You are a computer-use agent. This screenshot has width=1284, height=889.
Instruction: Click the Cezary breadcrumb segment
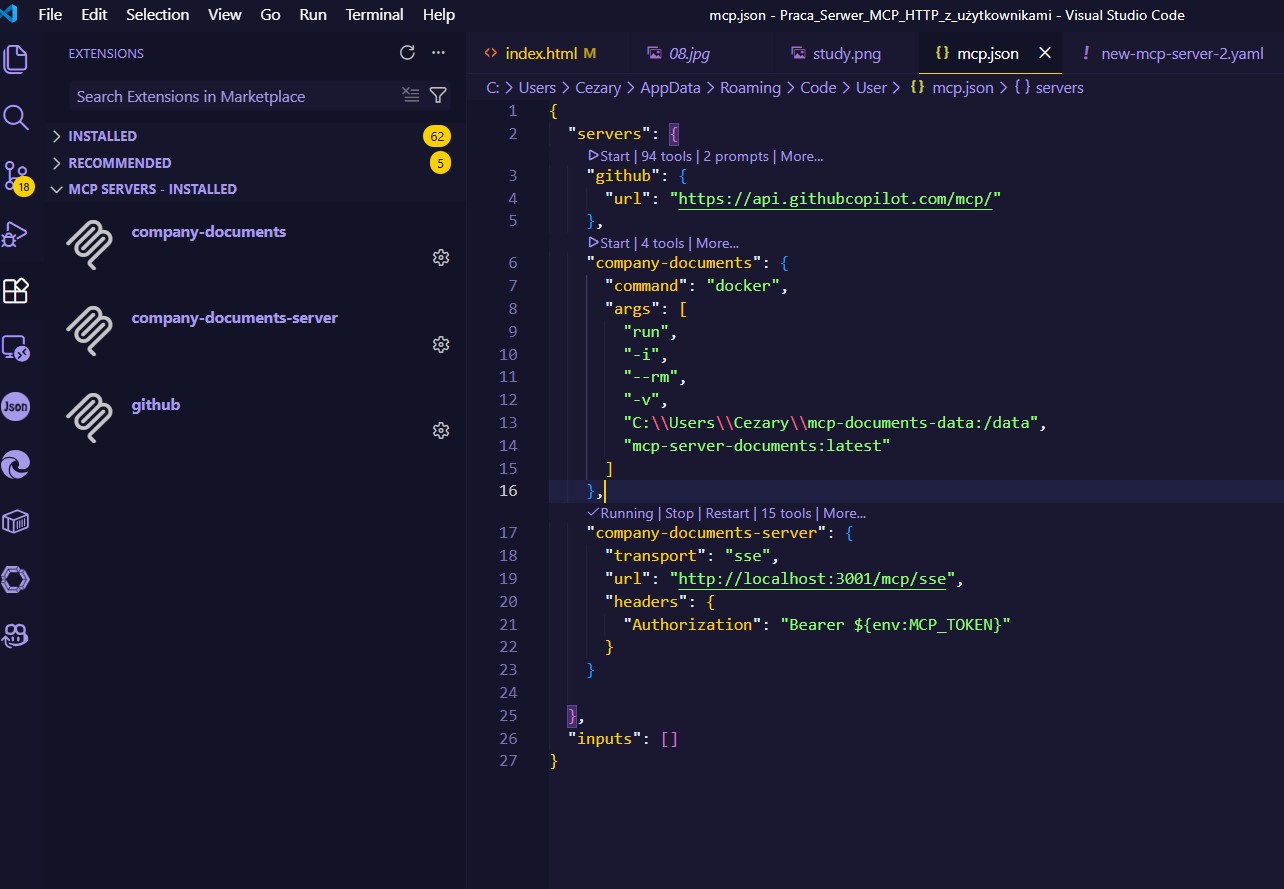[598, 88]
